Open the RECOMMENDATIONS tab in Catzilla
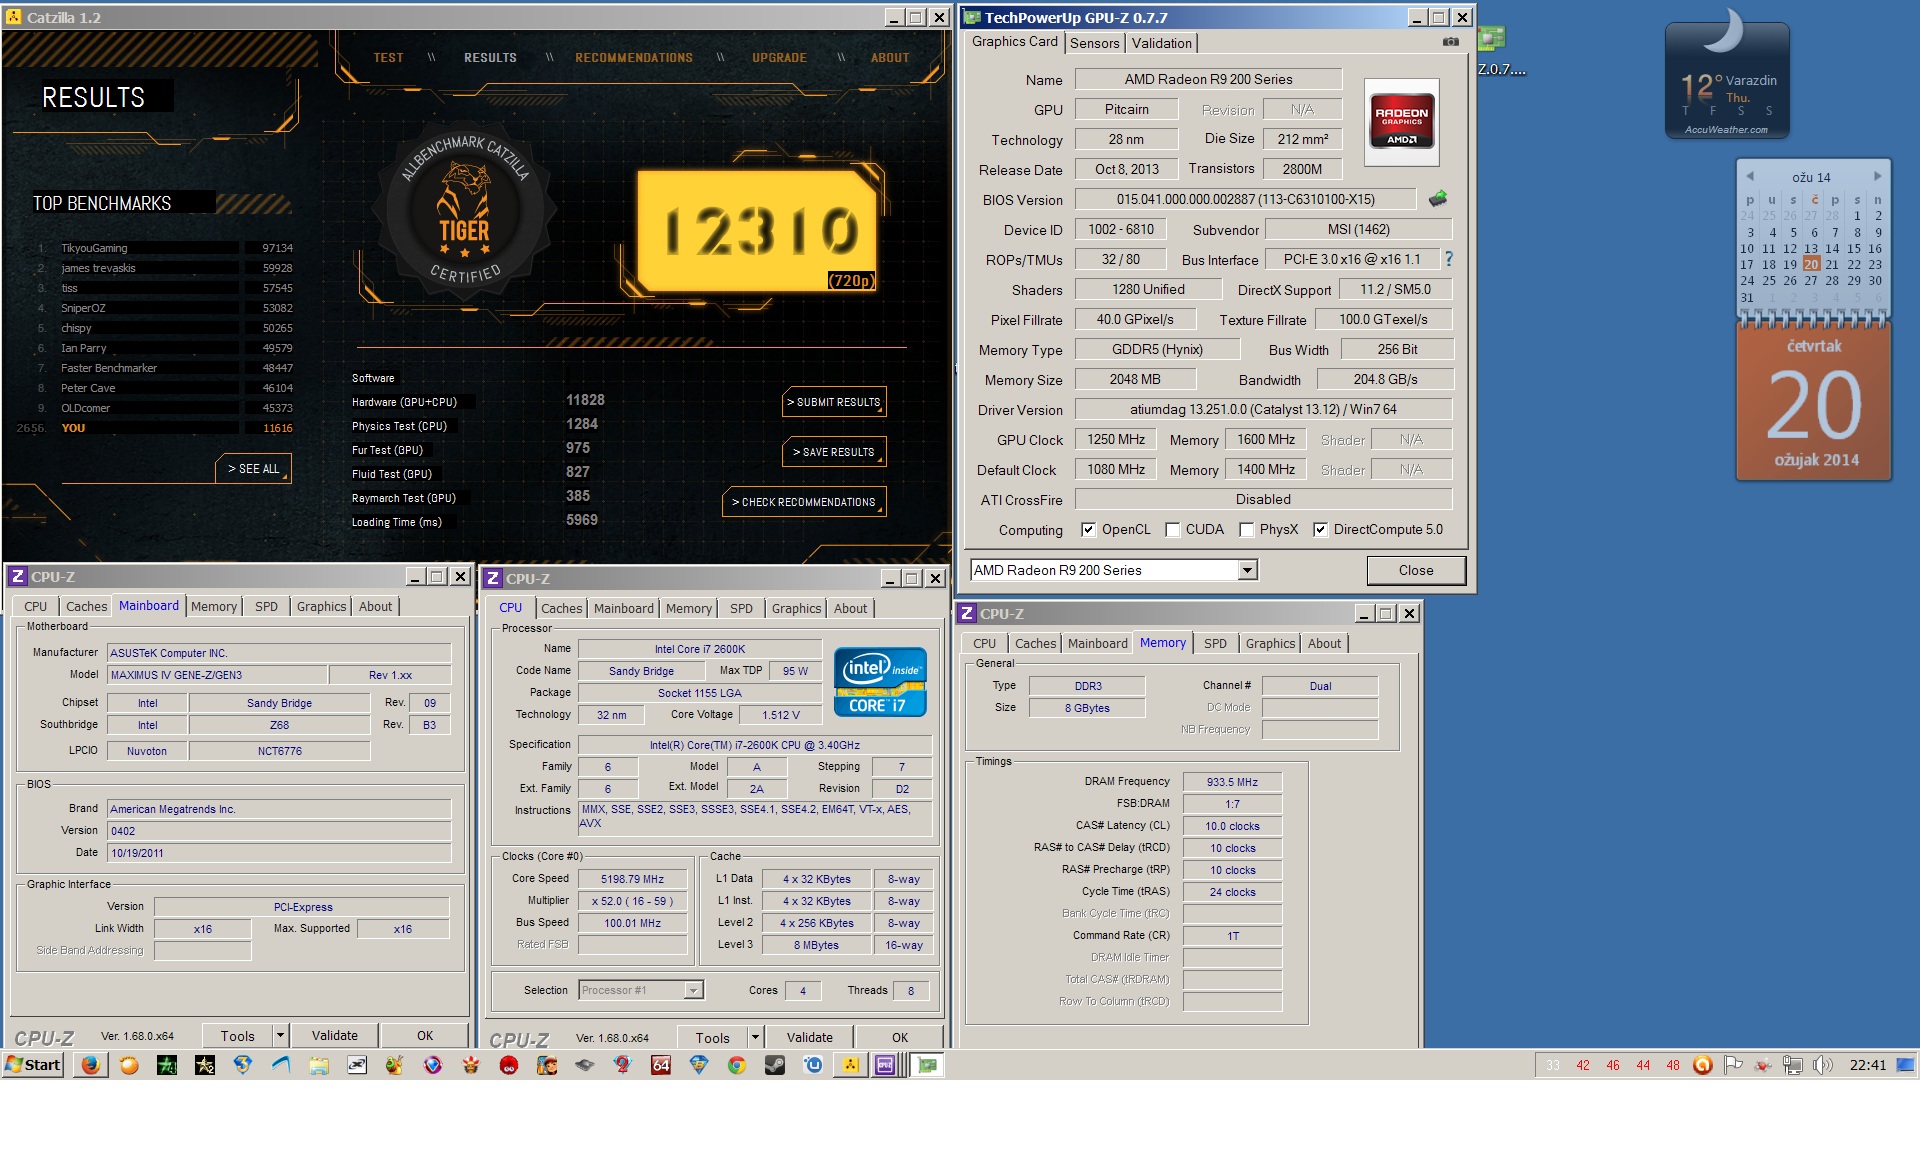This screenshot has width=1920, height=1152. 634,58
